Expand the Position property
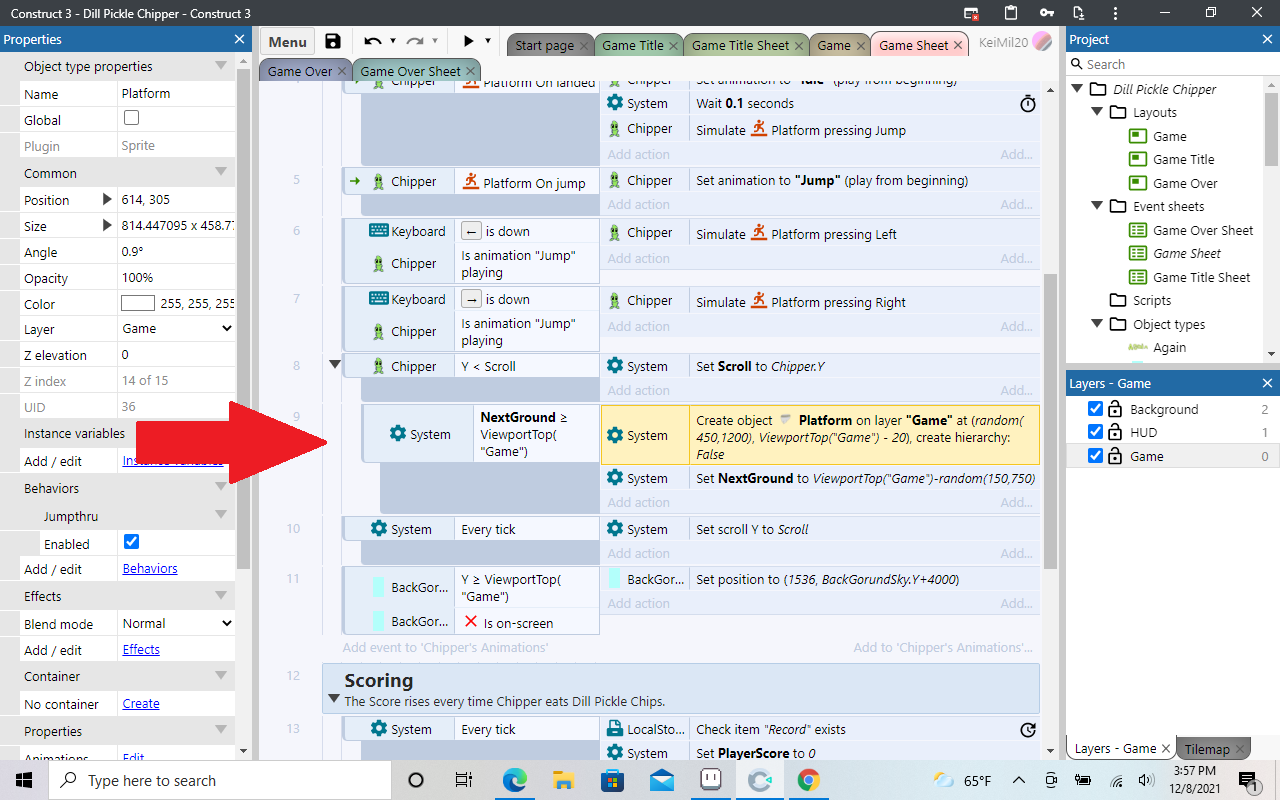The width and height of the screenshot is (1280, 800). [x=108, y=199]
